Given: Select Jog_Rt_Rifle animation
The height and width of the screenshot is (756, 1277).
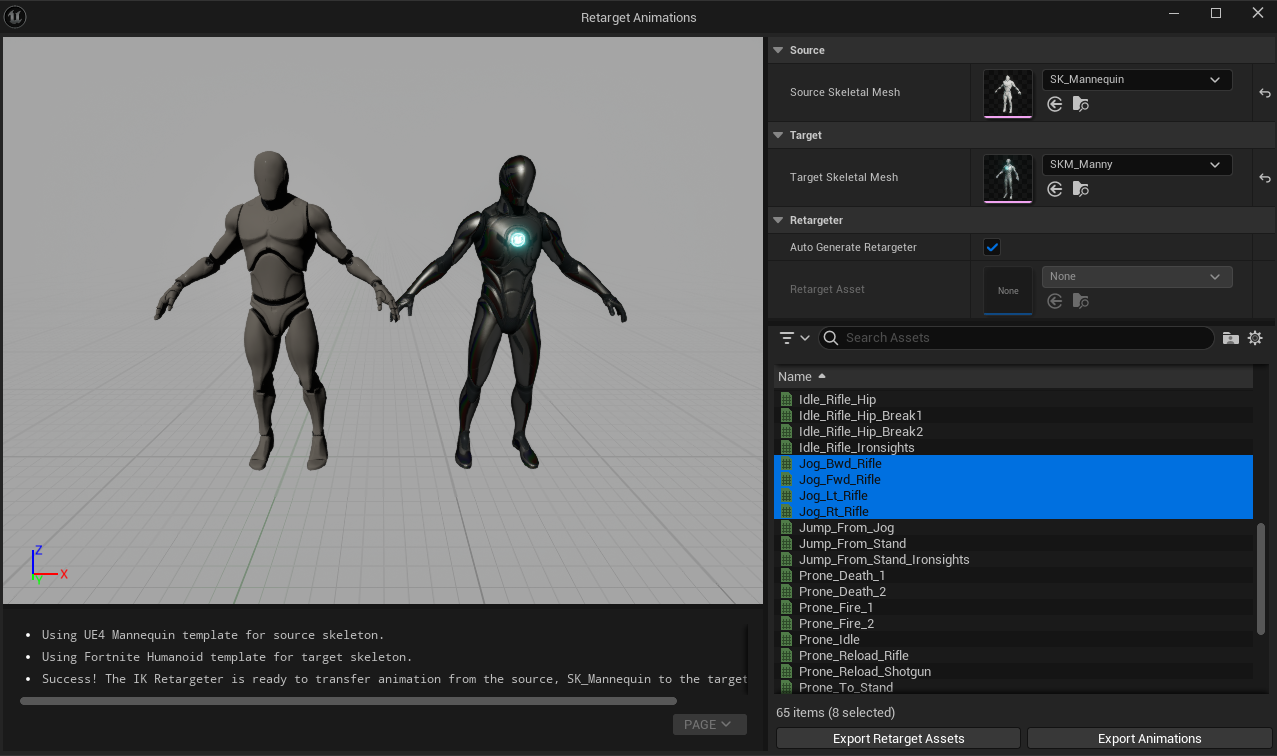Looking at the screenshot, I should pyautogui.click(x=1013, y=512).
